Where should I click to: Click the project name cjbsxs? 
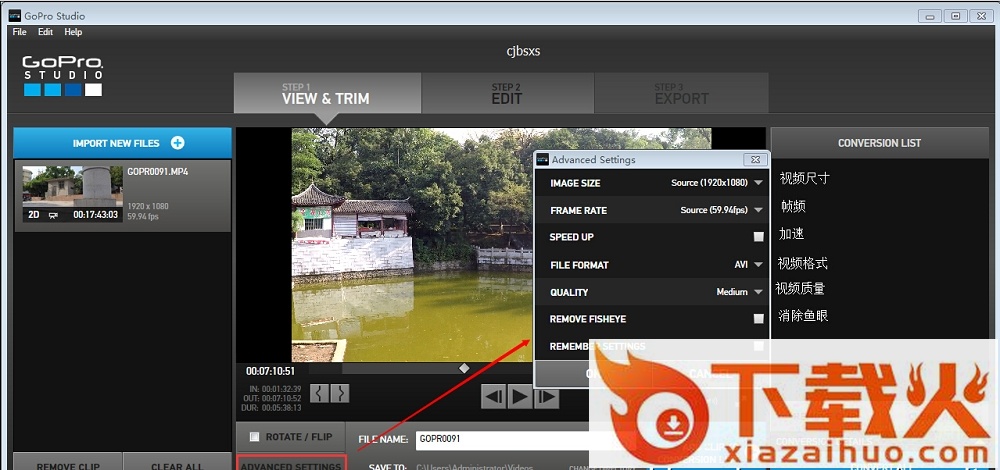(x=523, y=51)
